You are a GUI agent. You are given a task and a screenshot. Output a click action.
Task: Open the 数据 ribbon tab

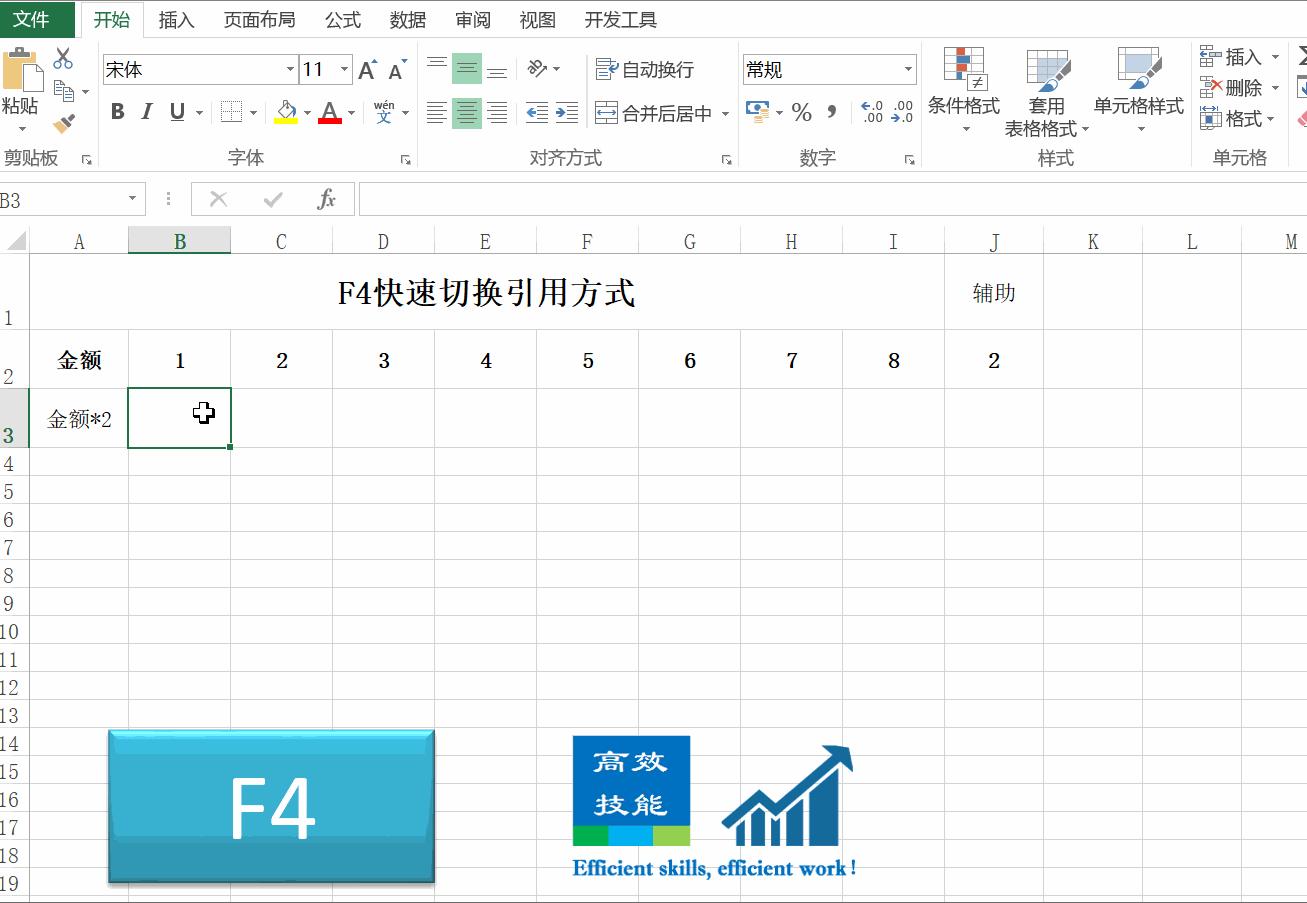point(407,19)
